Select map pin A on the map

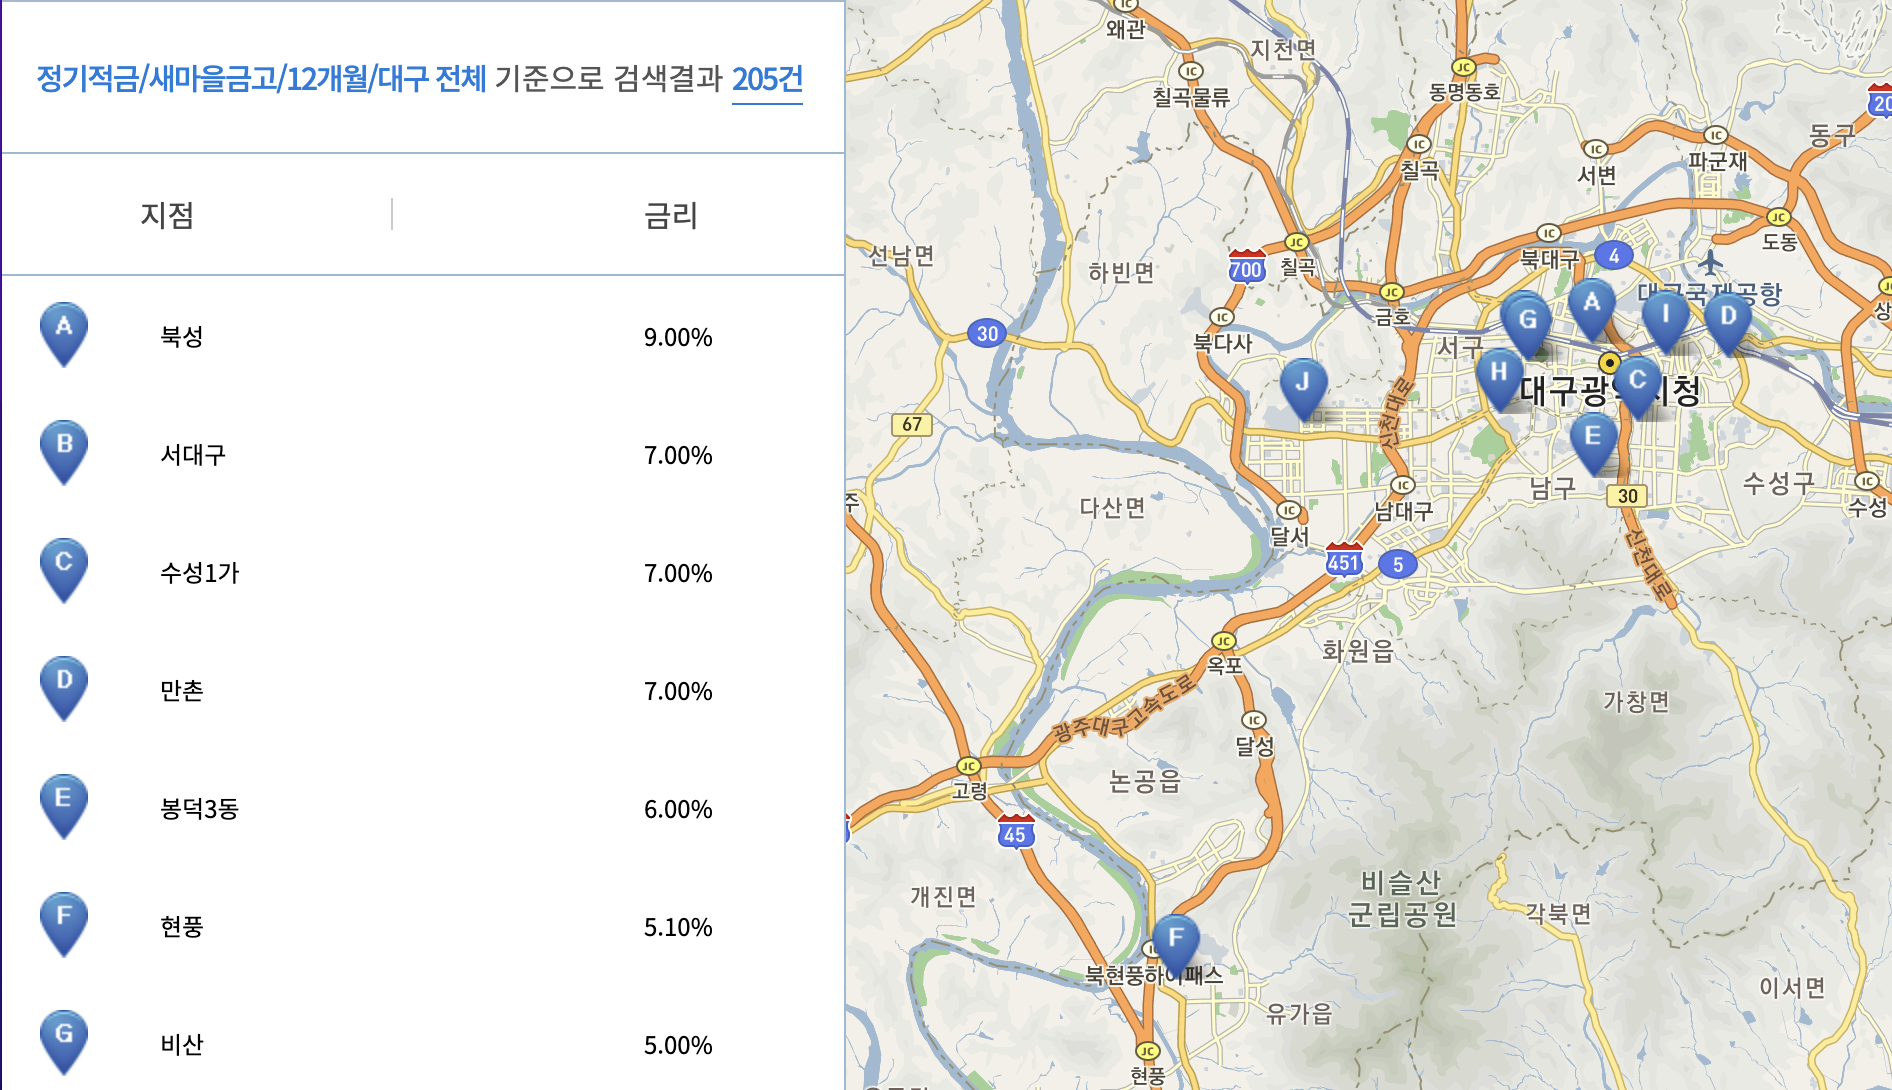pos(1592,310)
